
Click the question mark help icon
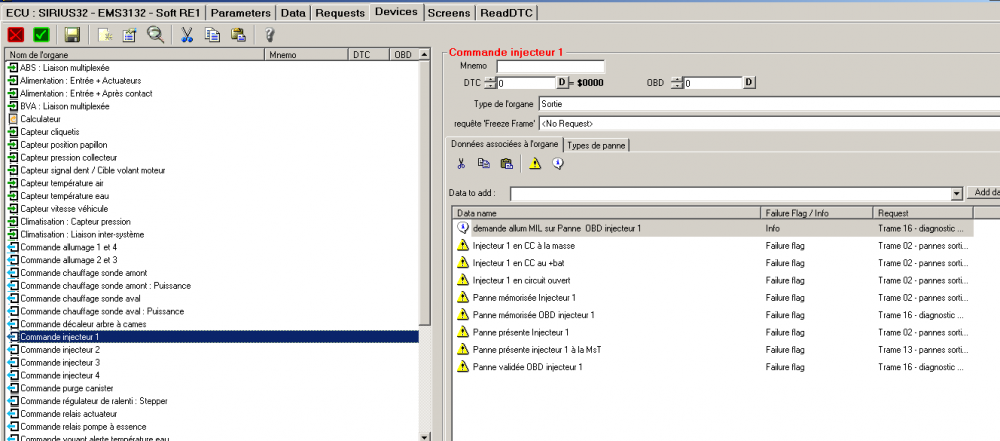pos(269,34)
